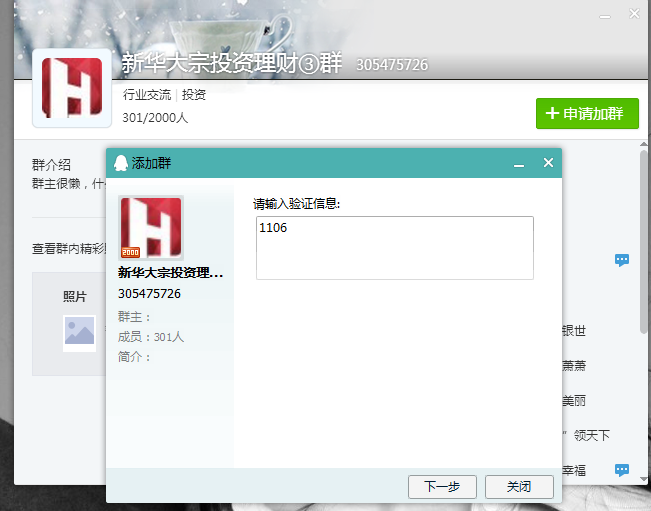Open member 美丽 in the list
651x511 pixels.
pyautogui.click(x=573, y=400)
